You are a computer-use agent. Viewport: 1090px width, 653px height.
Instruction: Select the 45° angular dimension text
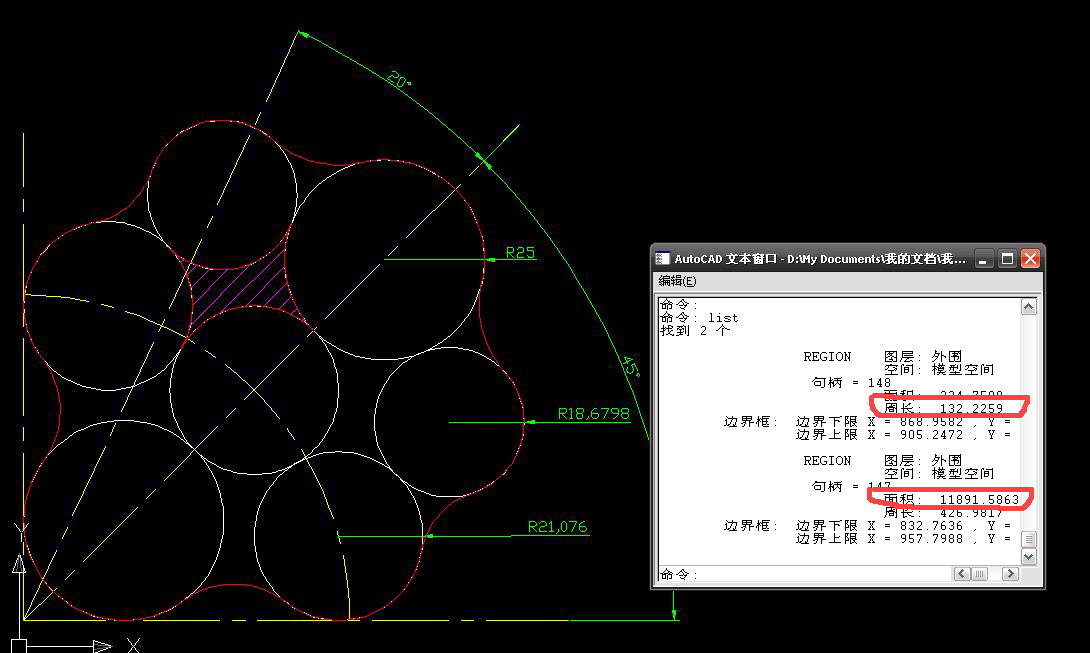[x=630, y=366]
